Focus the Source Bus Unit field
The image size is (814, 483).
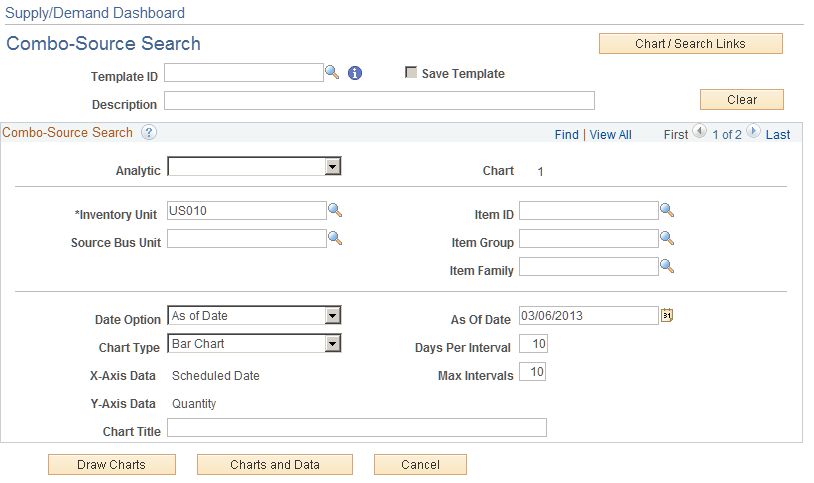pos(247,238)
